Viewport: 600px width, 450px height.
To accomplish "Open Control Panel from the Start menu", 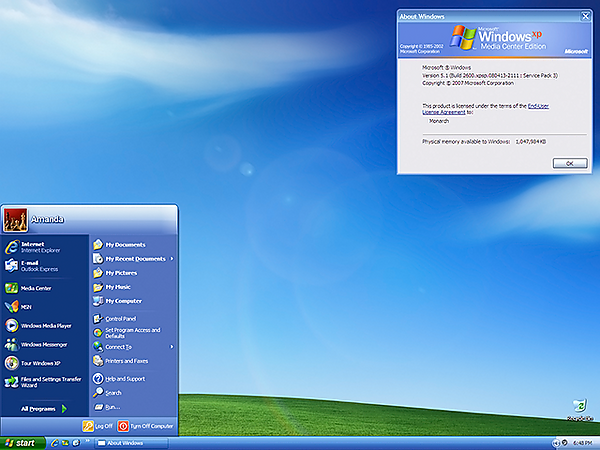I will click(120, 318).
